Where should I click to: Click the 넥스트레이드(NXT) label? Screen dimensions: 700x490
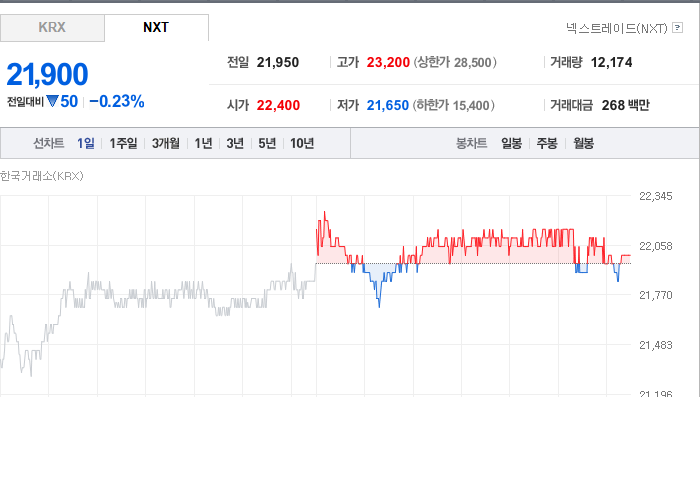pos(617,28)
